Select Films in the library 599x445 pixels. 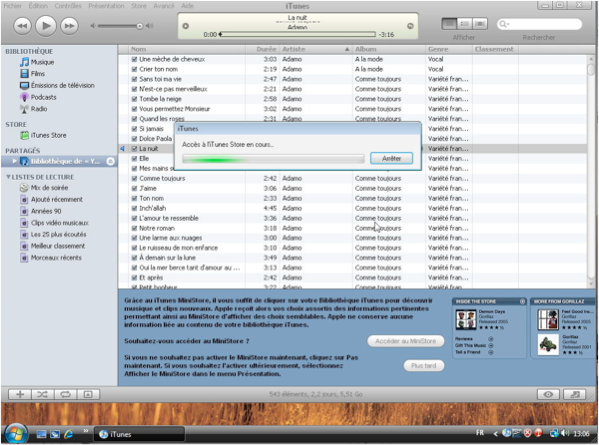pos(37,74)
